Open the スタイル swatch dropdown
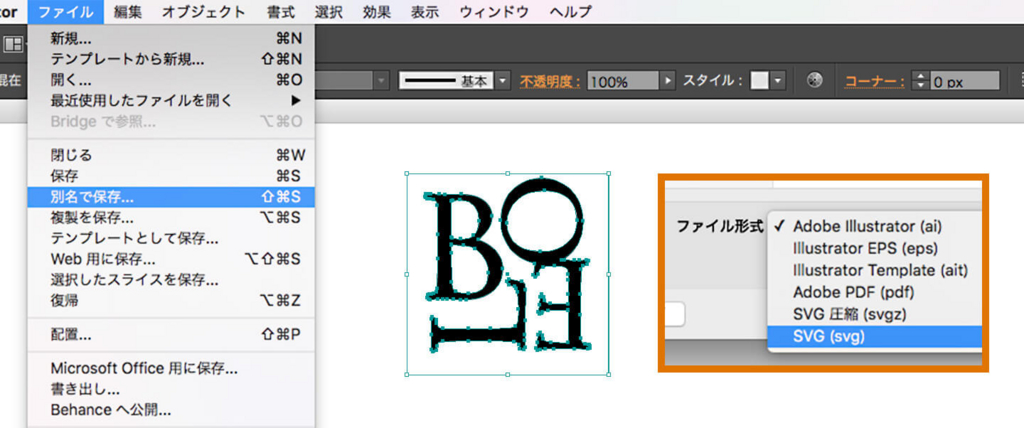Viewport: 1024px width, 428px height. [777, 81]
